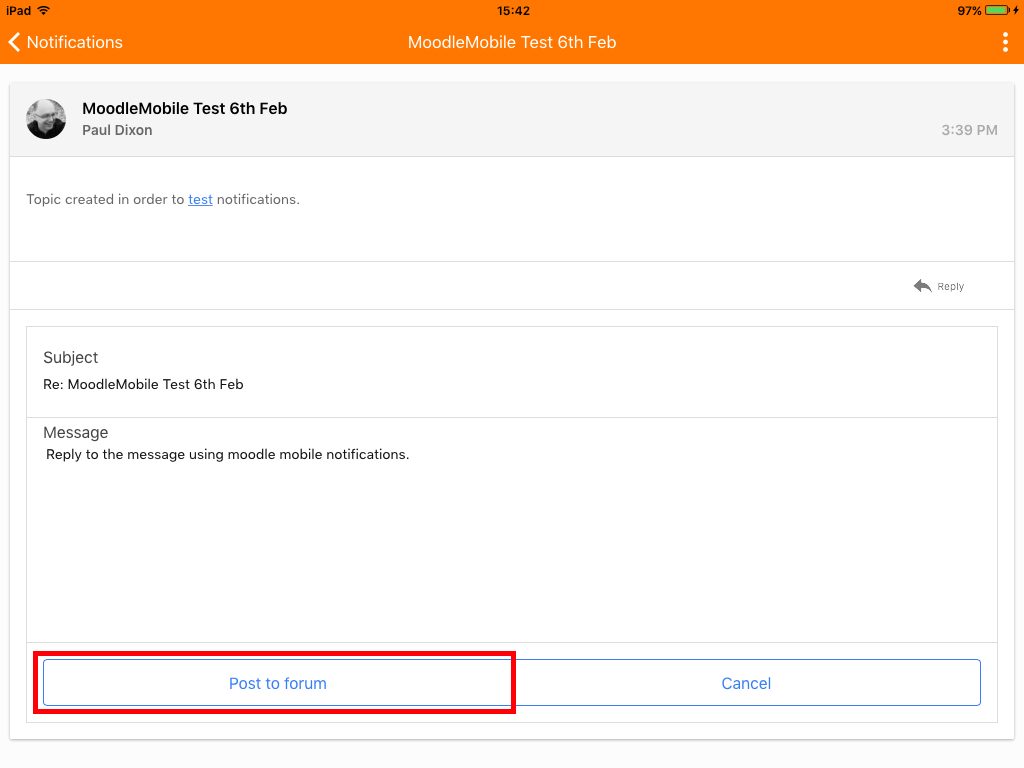
Task: Tap the battery icon in status bar
Action: click(998, 10)
